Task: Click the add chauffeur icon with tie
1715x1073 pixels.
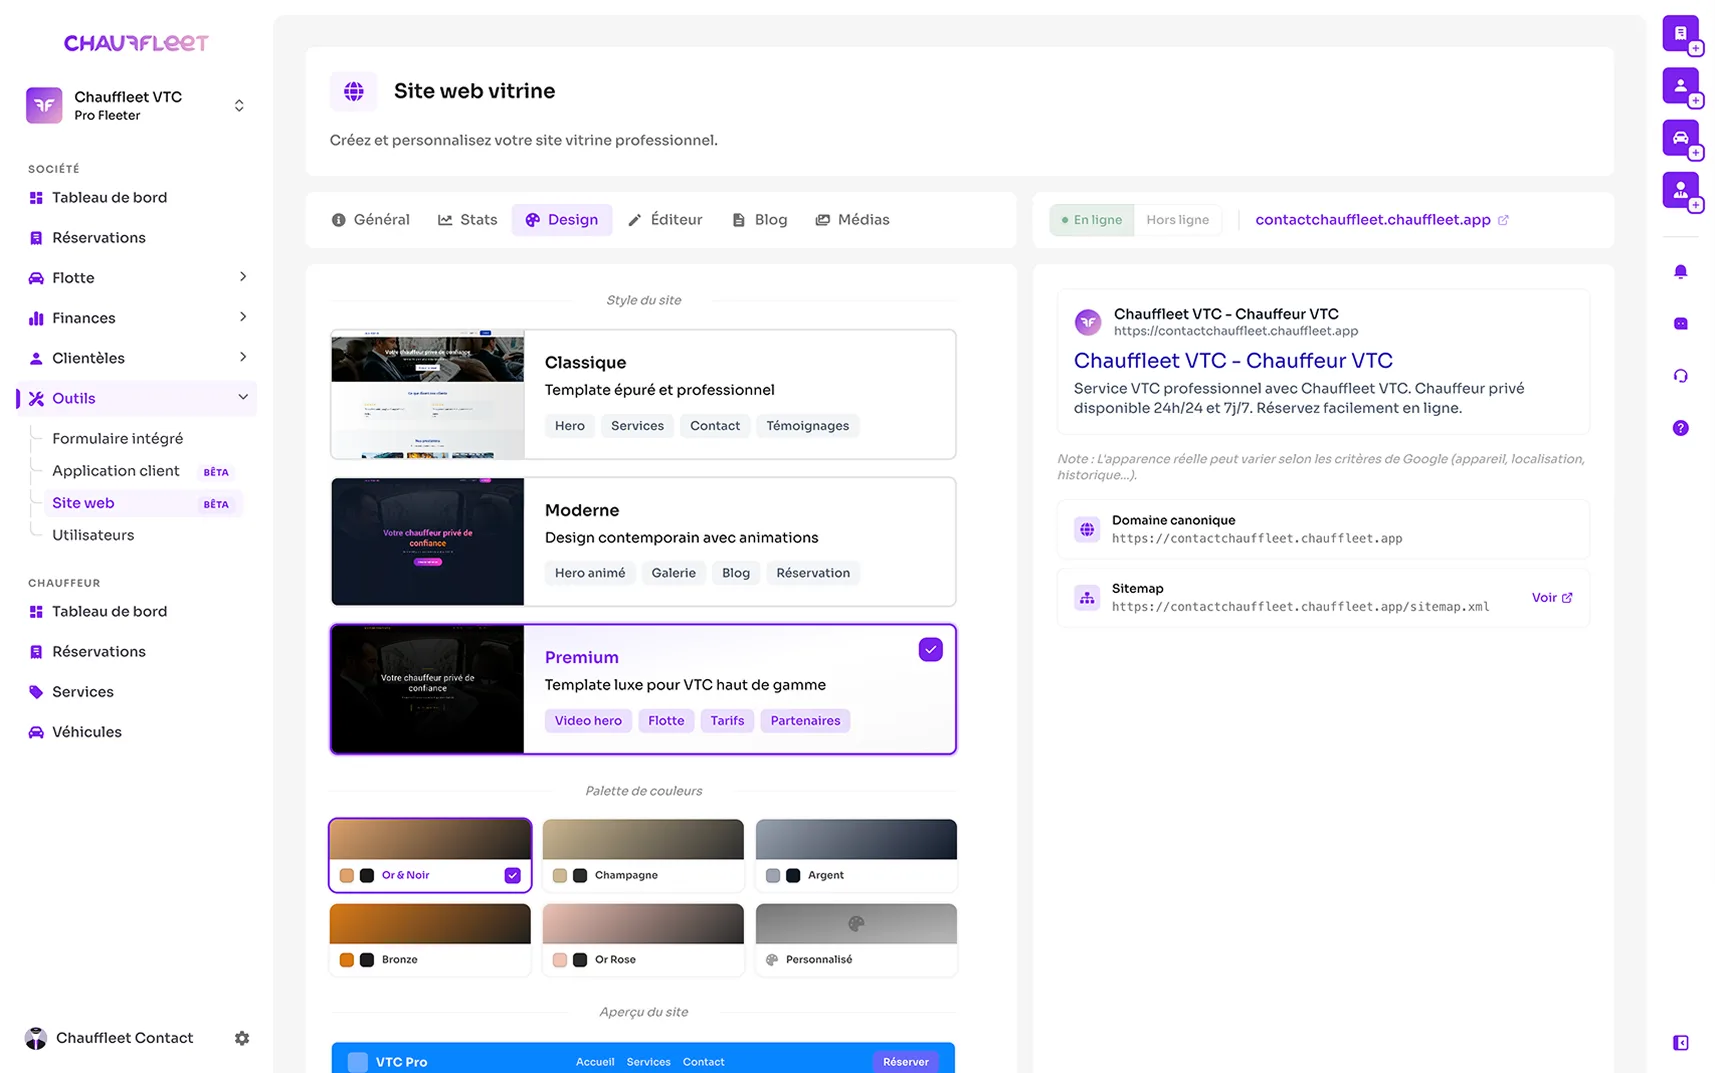Action: click(x=1681, y=190)
